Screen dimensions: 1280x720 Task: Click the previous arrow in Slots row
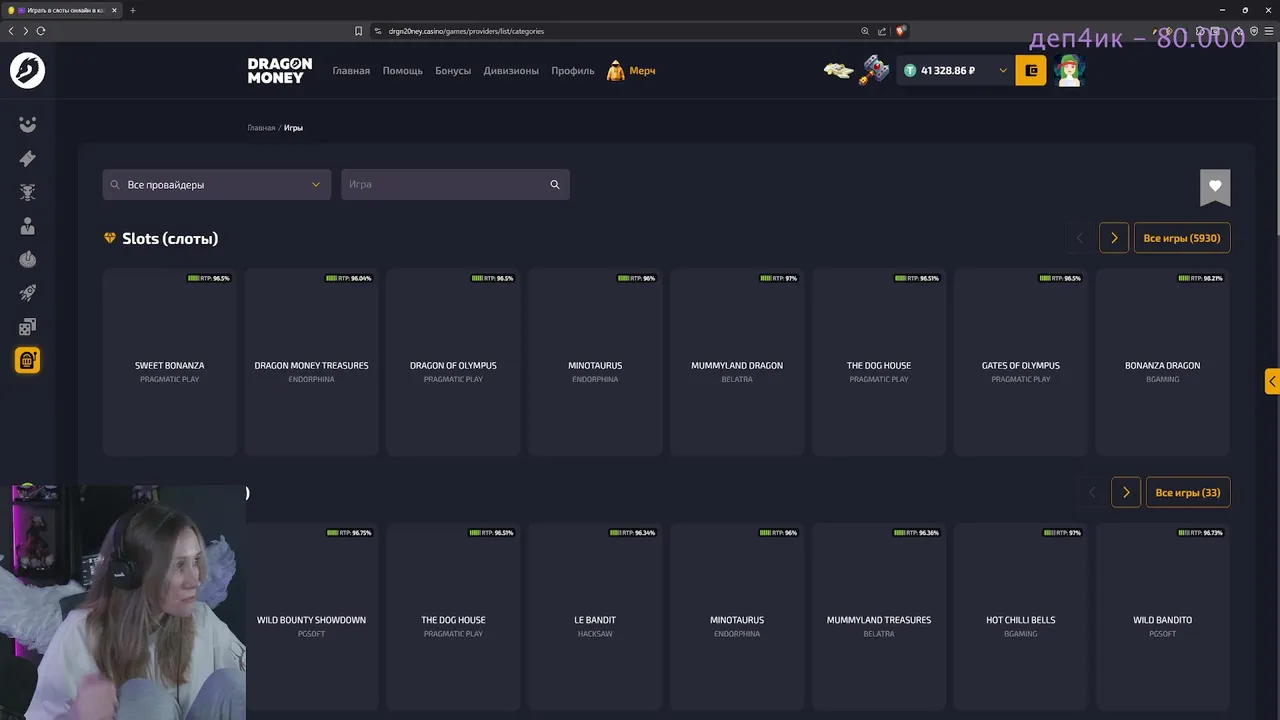click(x=1079, y=238)
